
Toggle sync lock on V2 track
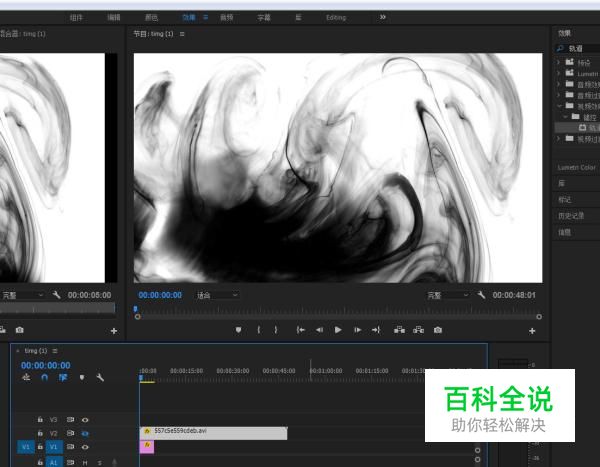click(70, 433)
